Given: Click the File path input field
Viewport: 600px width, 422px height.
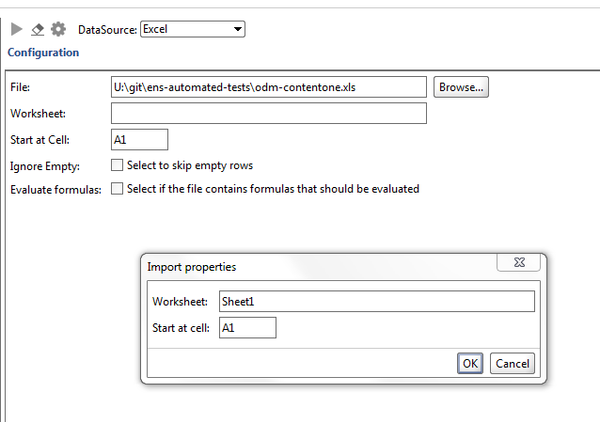Looking at the screenshot, I should click(x=269, y=87).
